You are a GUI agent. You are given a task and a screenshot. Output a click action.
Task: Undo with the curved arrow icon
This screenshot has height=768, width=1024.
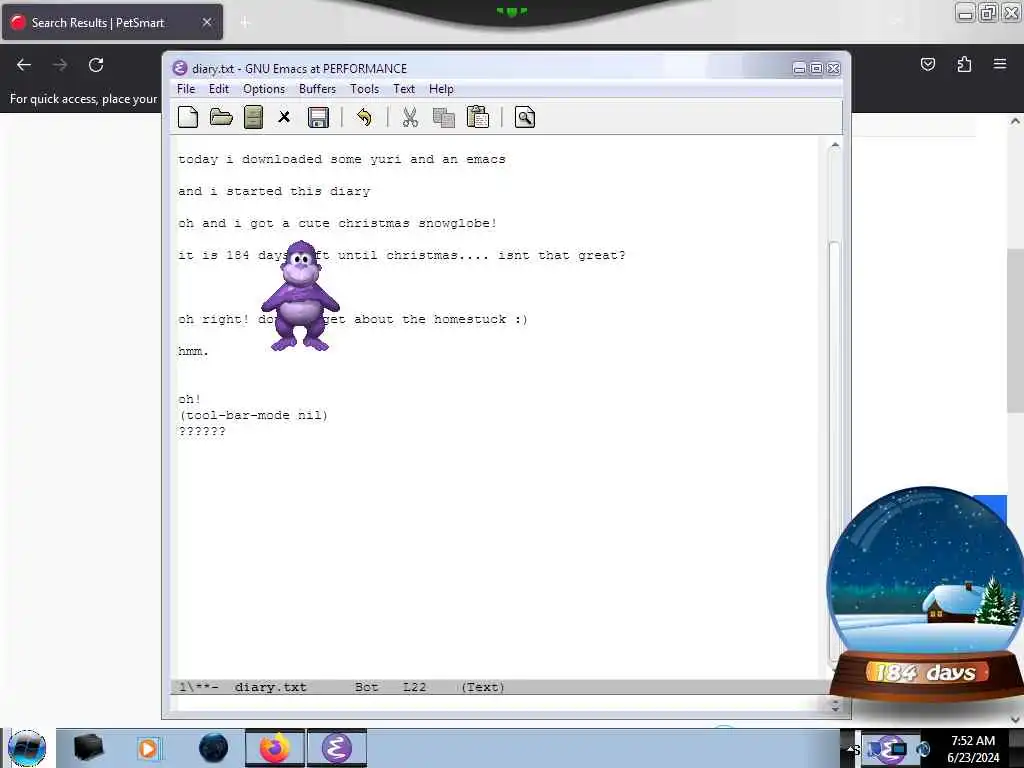[x=364, y=118]
